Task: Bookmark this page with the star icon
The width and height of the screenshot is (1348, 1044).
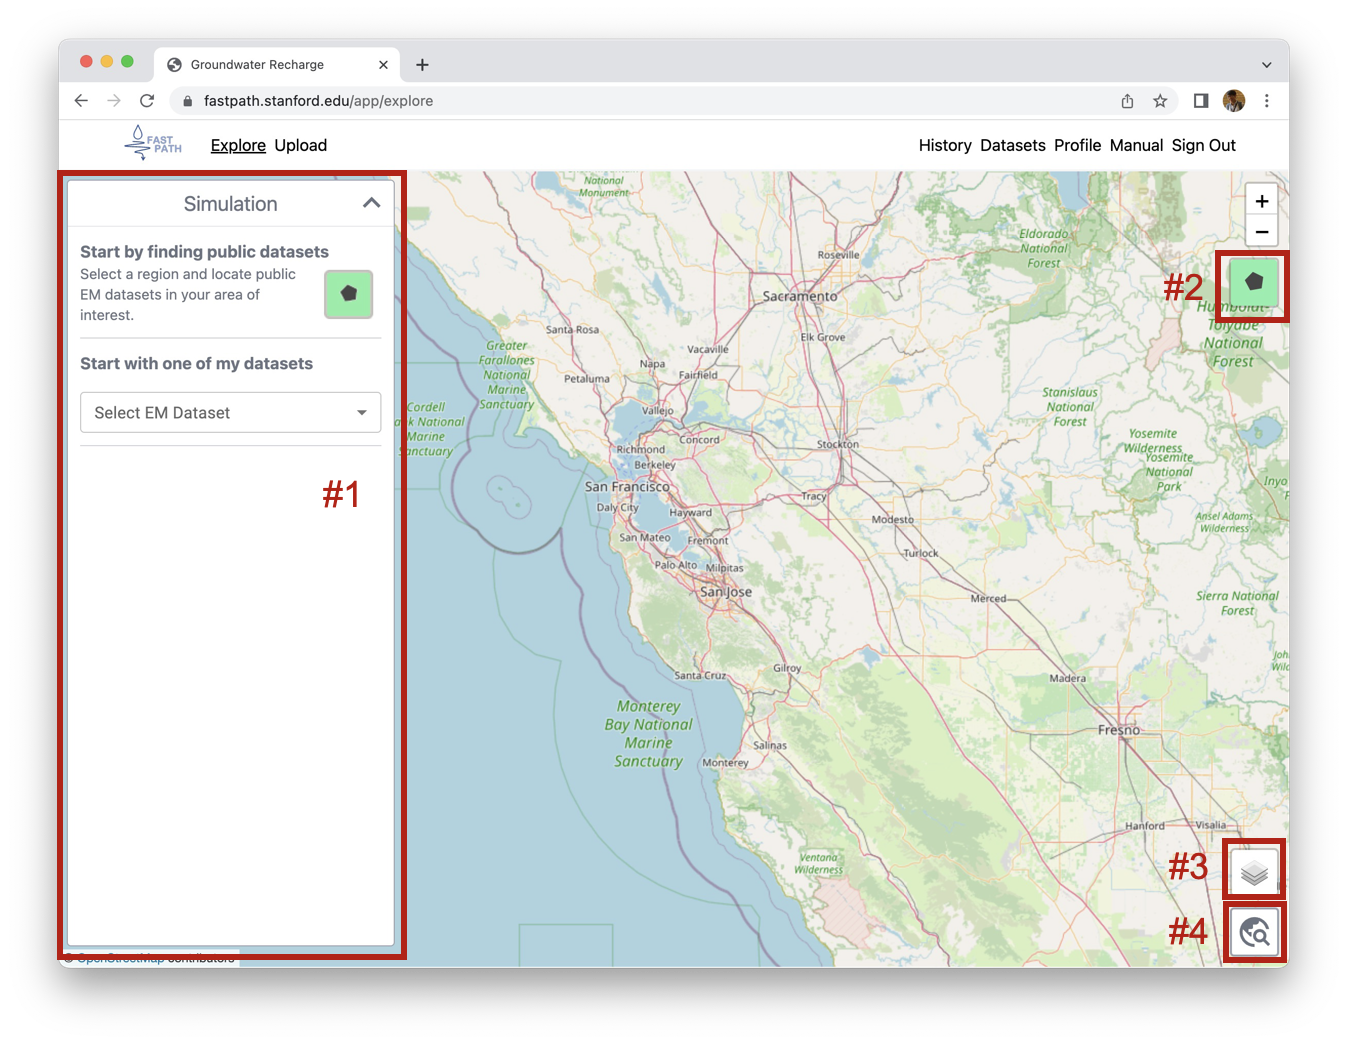Action: [x=1160, y=100]
